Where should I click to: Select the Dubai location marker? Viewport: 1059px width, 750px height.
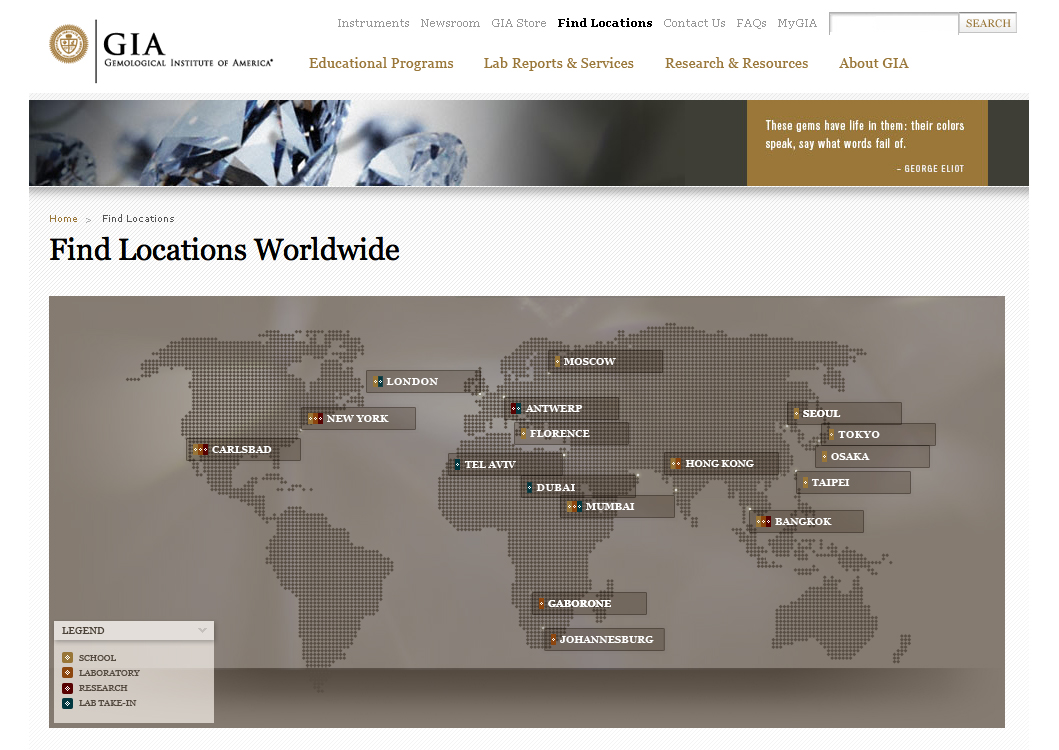tap(579, 487)
